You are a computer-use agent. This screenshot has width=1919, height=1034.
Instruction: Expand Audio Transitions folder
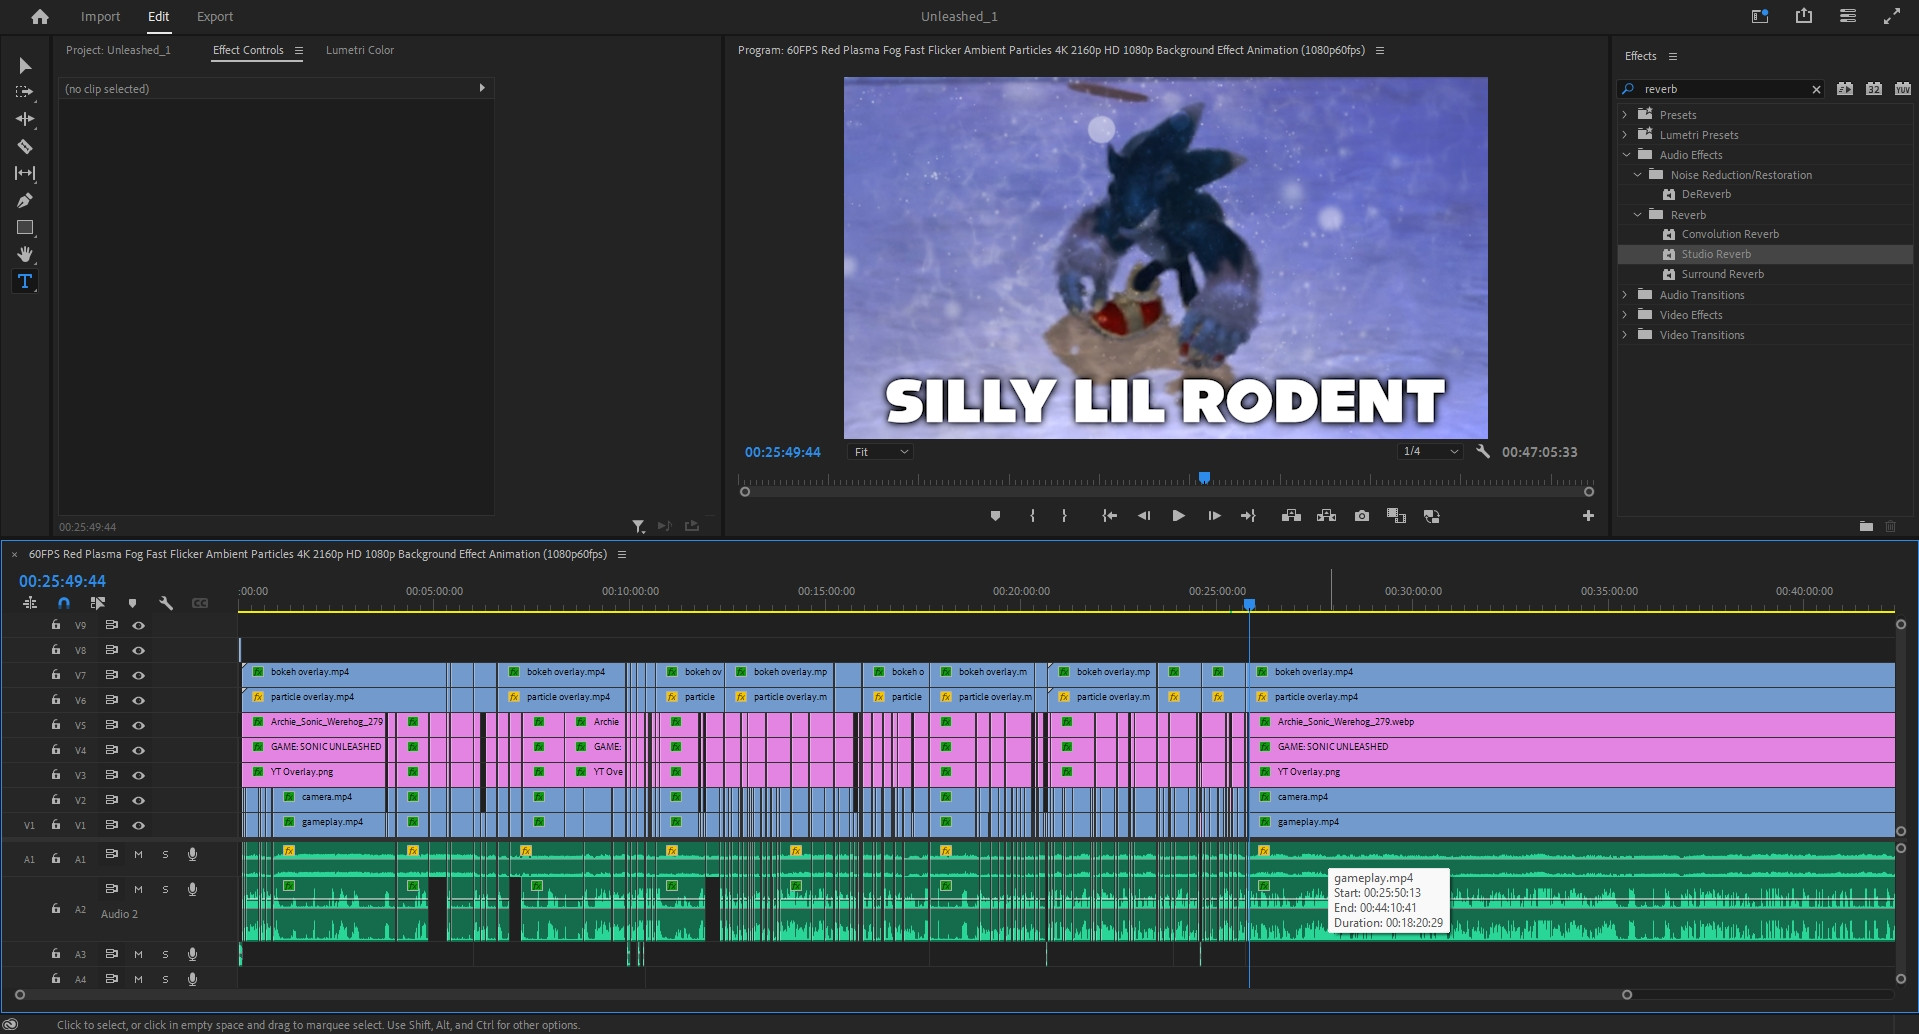pyautogui.click(x=1625, y=295)
